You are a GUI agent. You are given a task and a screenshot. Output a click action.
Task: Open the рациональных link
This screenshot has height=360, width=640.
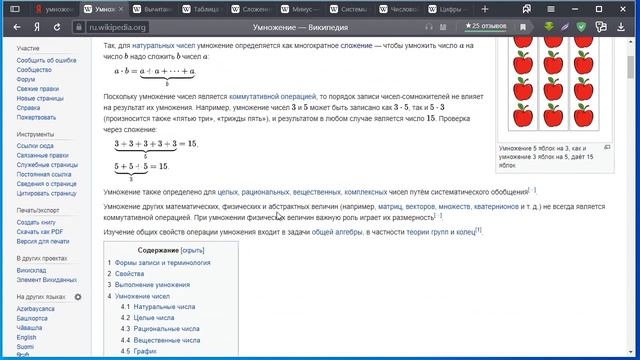(x=265, y=192)
